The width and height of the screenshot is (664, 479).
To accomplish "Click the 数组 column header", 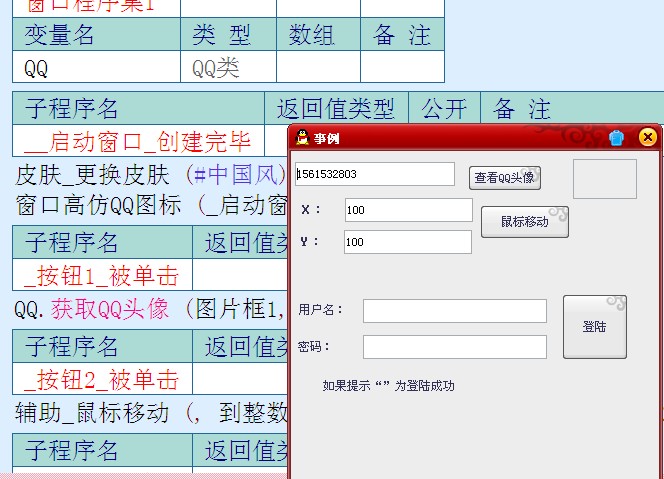I will coord(318,34).
